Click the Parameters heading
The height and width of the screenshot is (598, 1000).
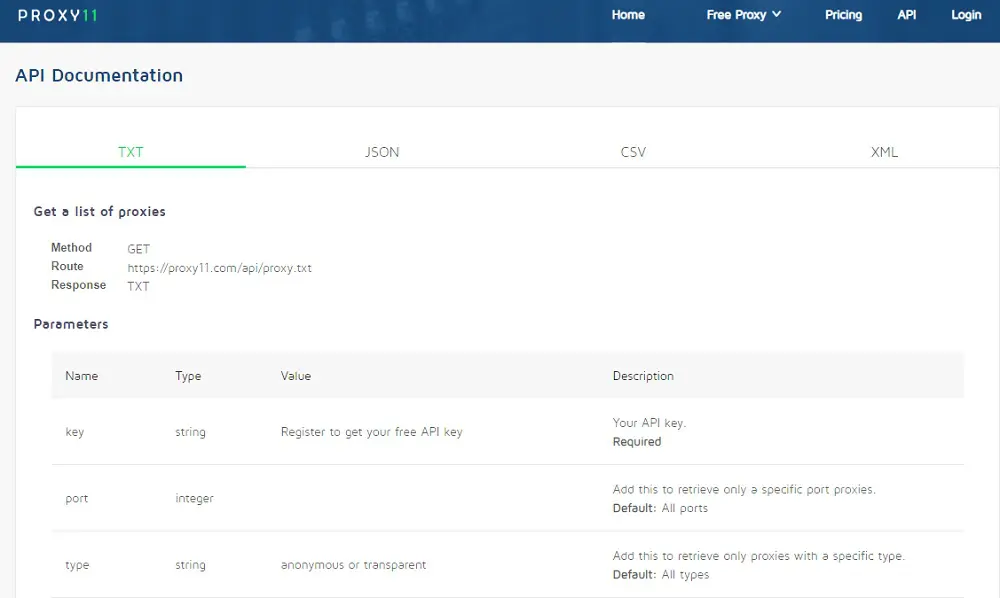71,324
